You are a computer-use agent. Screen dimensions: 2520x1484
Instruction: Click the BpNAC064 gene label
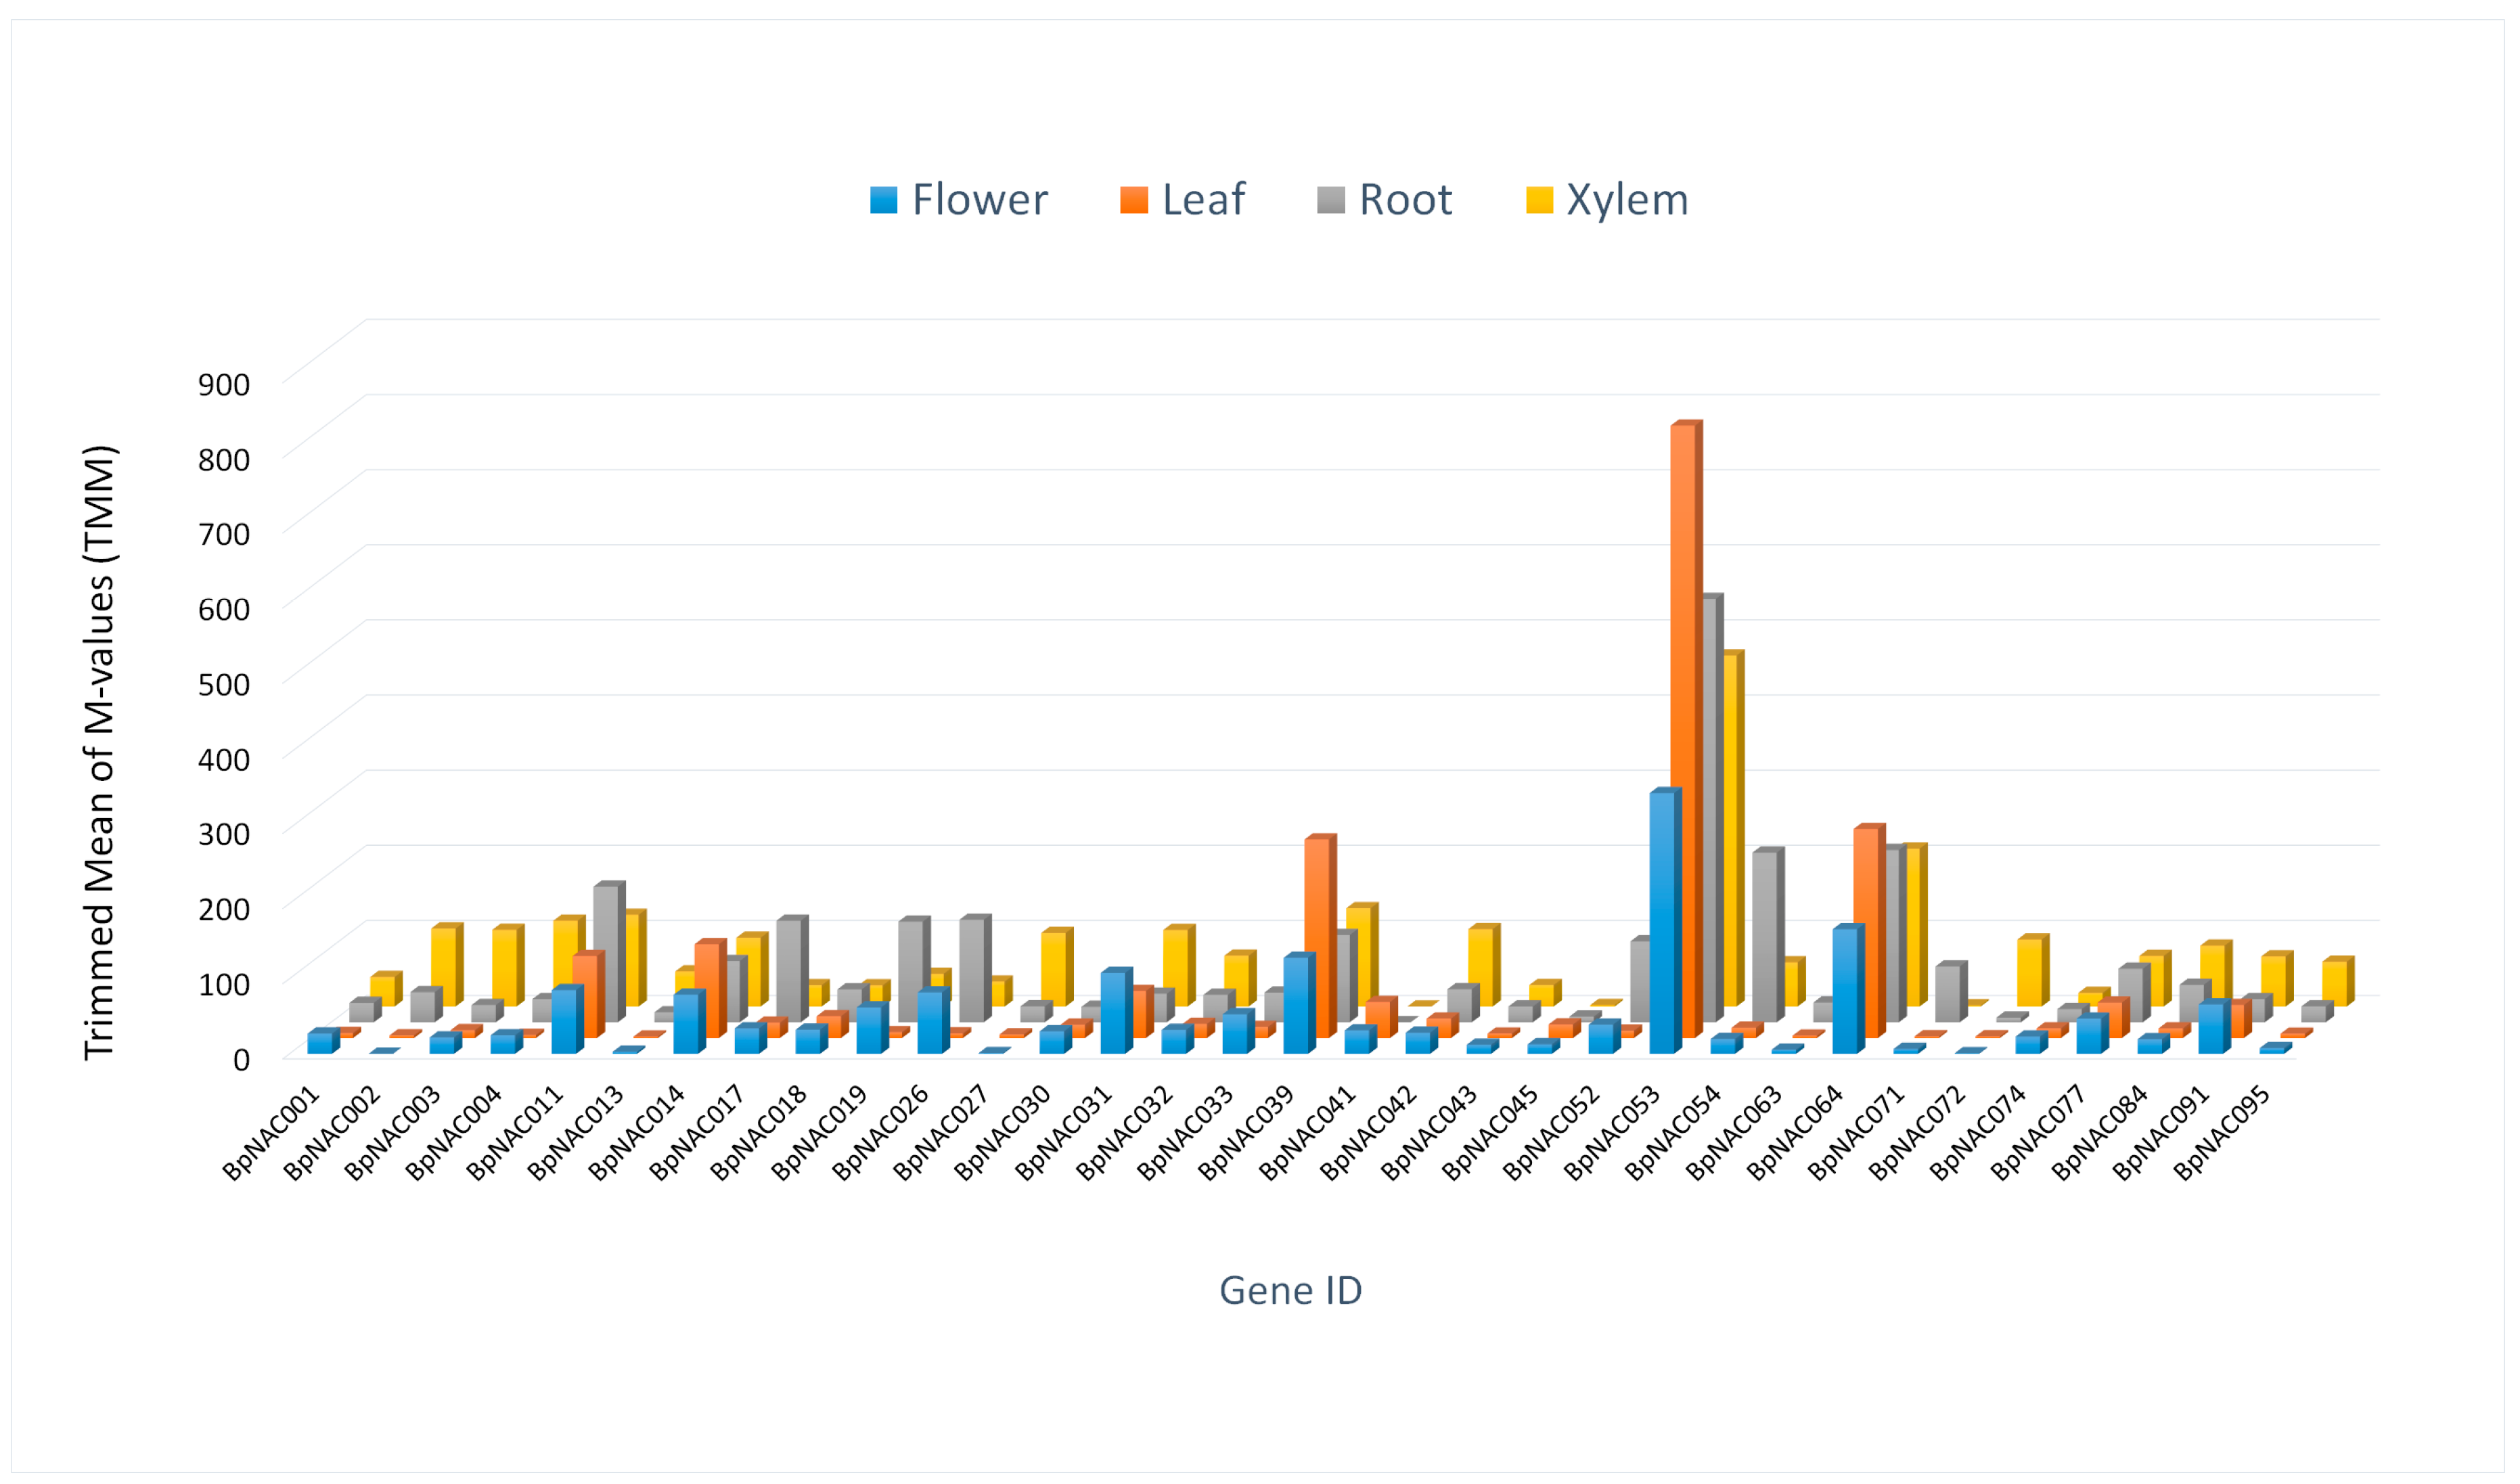coord(1796,1133)
